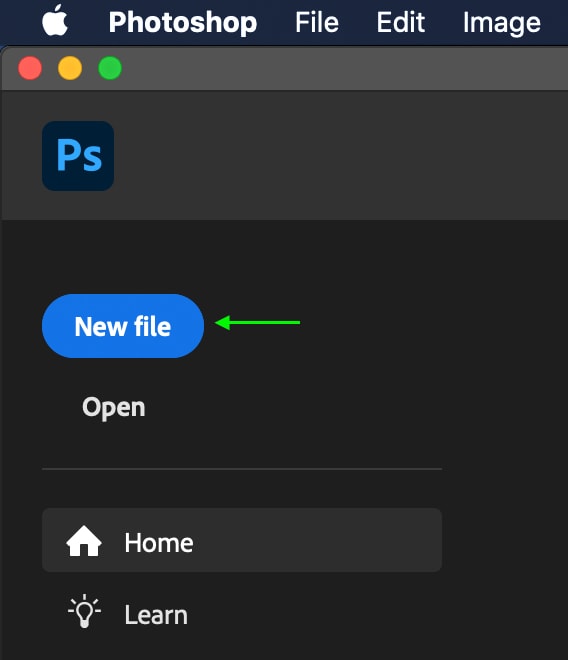Viewport: 568px width, 660px height.
Task: Close the window with red button
Action: pos(30,68)
